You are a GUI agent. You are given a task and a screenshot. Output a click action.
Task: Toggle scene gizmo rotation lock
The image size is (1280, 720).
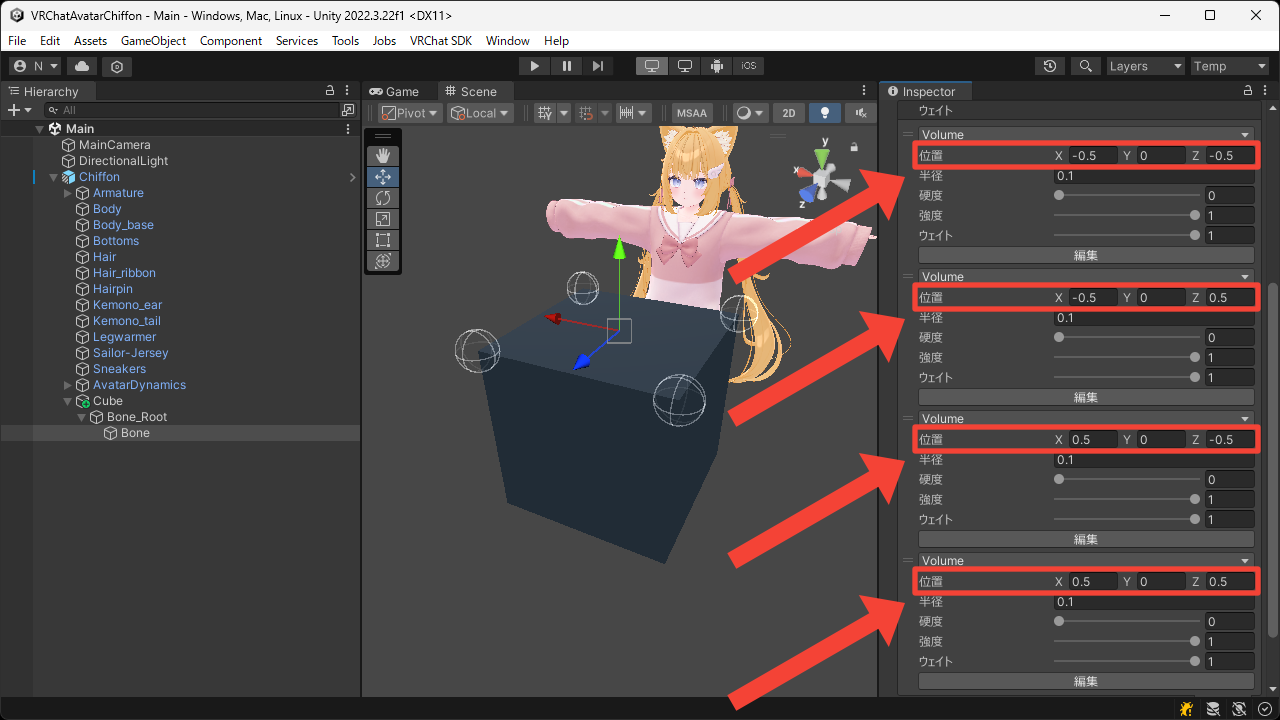coord(854,147)
